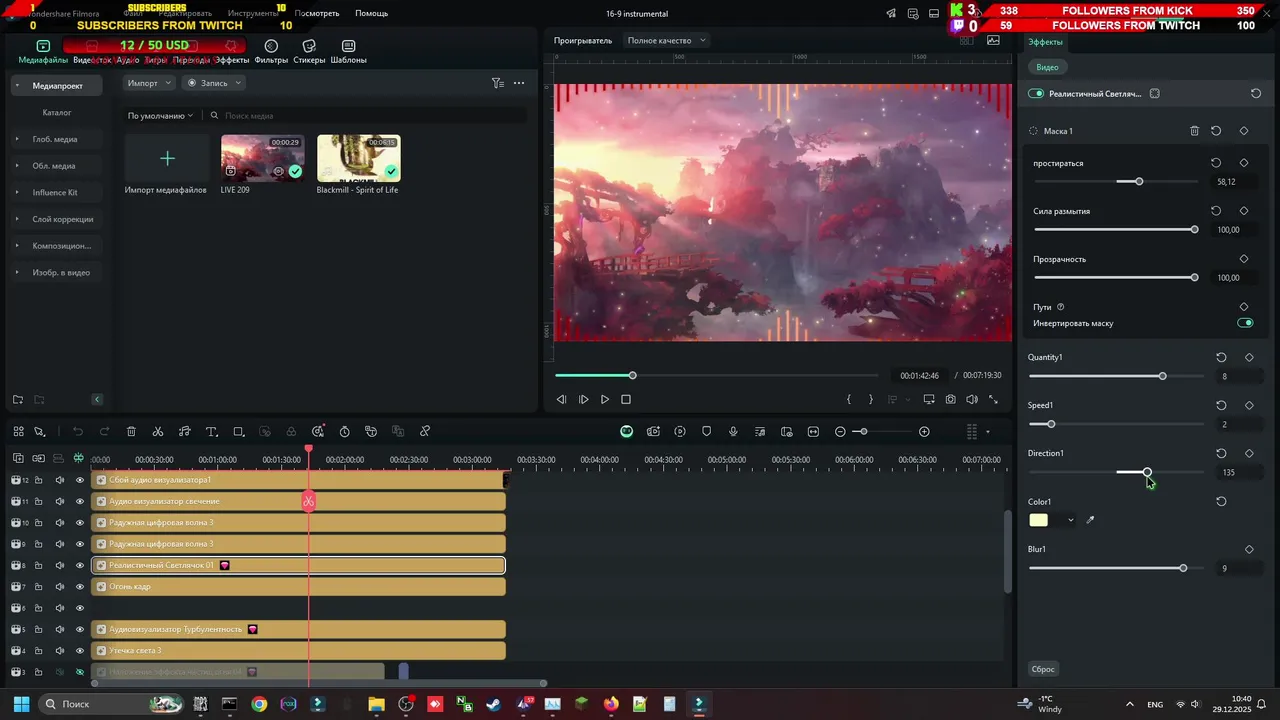This screenshot has width=1280, height=720.
Task: Show hidden track 3 with its eye icon
Action: [80, 672]
